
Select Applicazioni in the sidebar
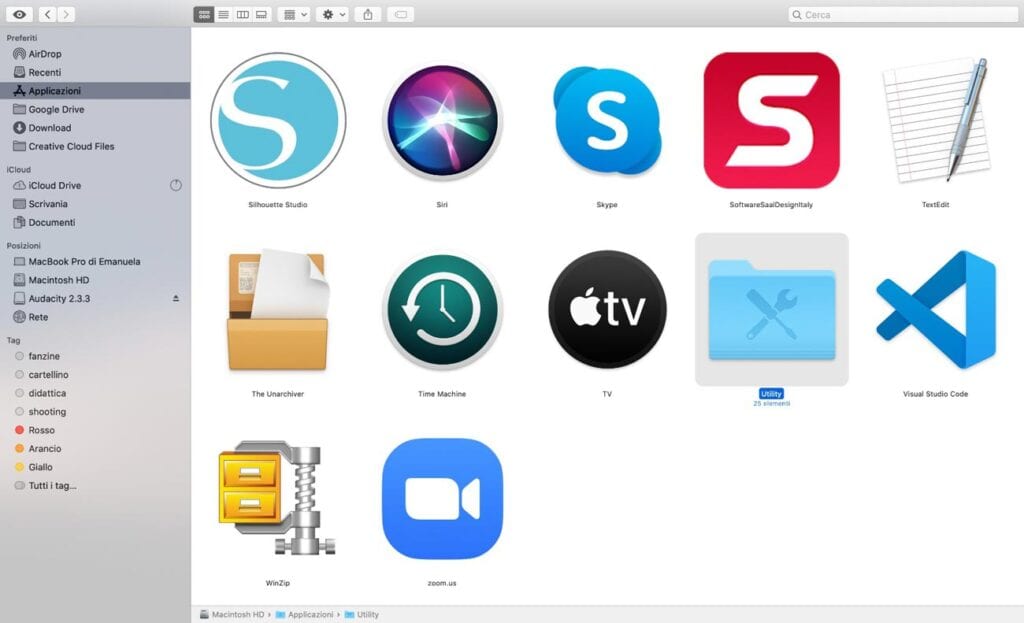(x=95, y=91)
